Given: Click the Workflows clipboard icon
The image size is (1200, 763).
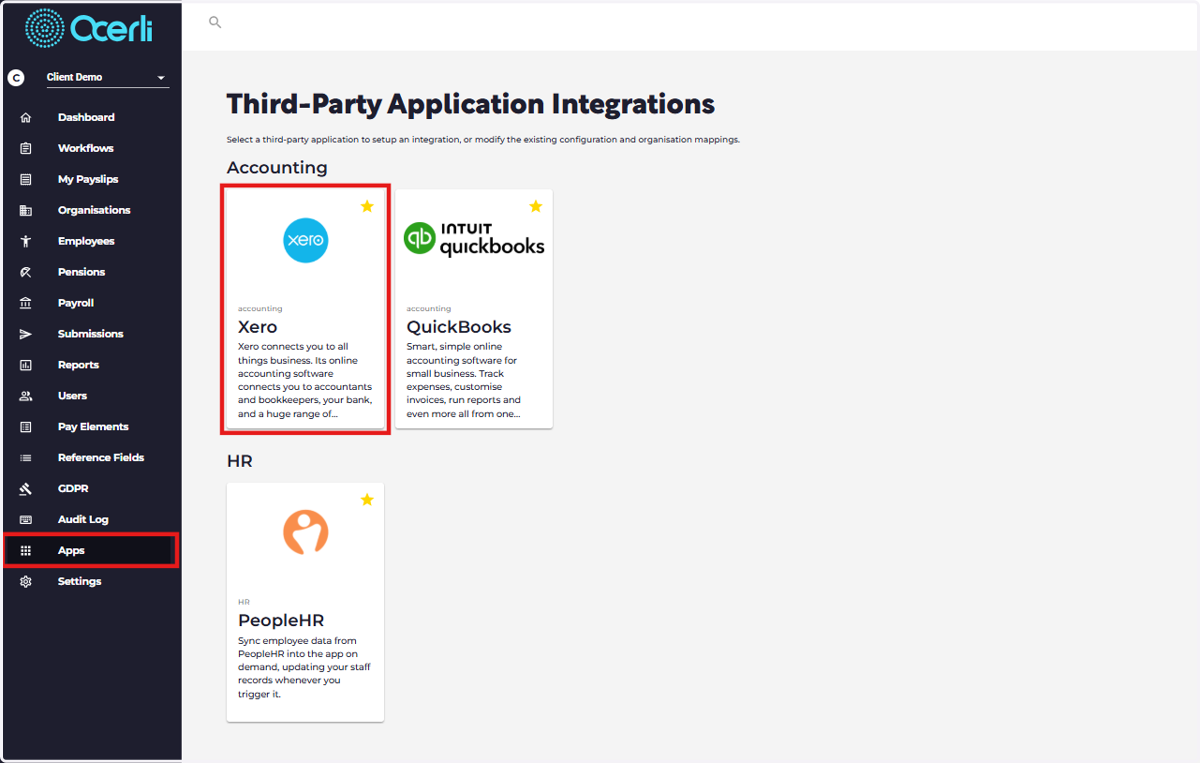Looking at the screenshot, I should pos(26,148).
